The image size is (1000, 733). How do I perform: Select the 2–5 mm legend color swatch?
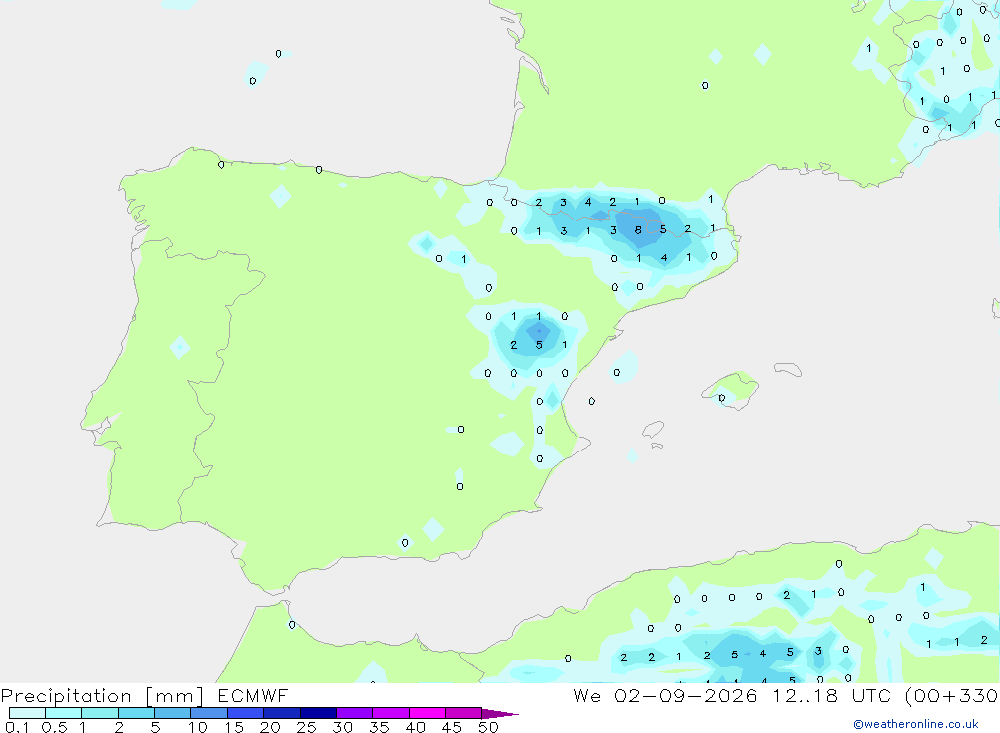coord(136,713)
